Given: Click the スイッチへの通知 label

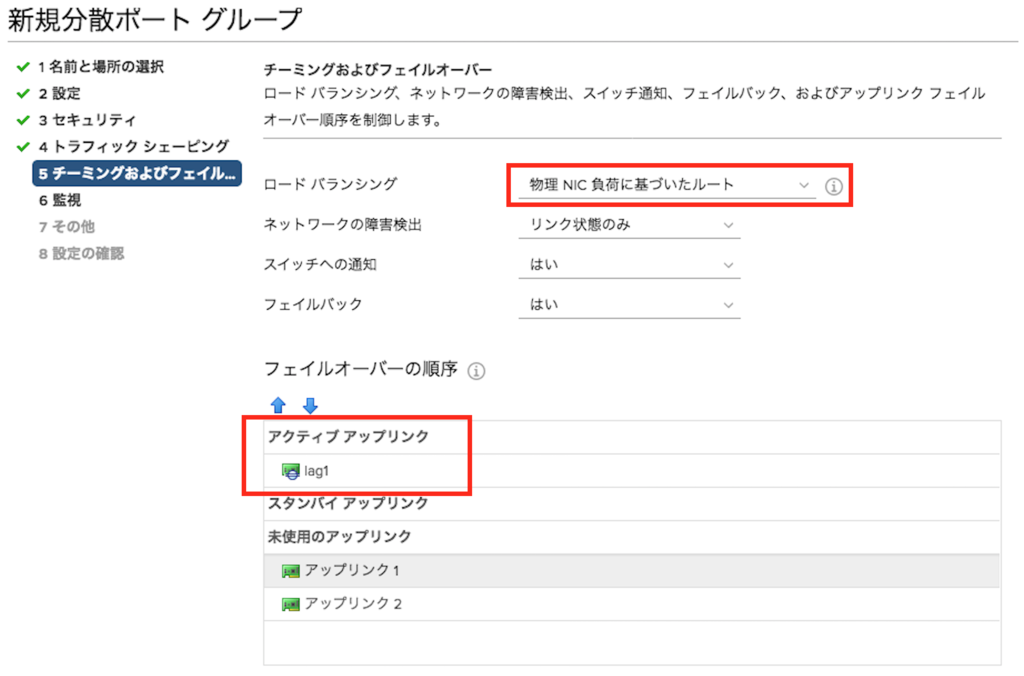Looking at the screenshot, I should click(x=320, y=265).
